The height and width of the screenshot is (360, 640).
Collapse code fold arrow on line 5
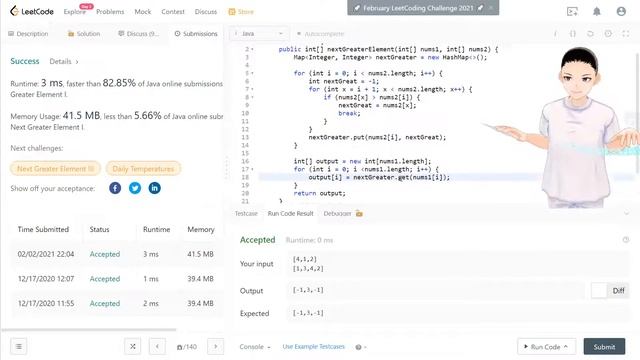click(252, 73)
